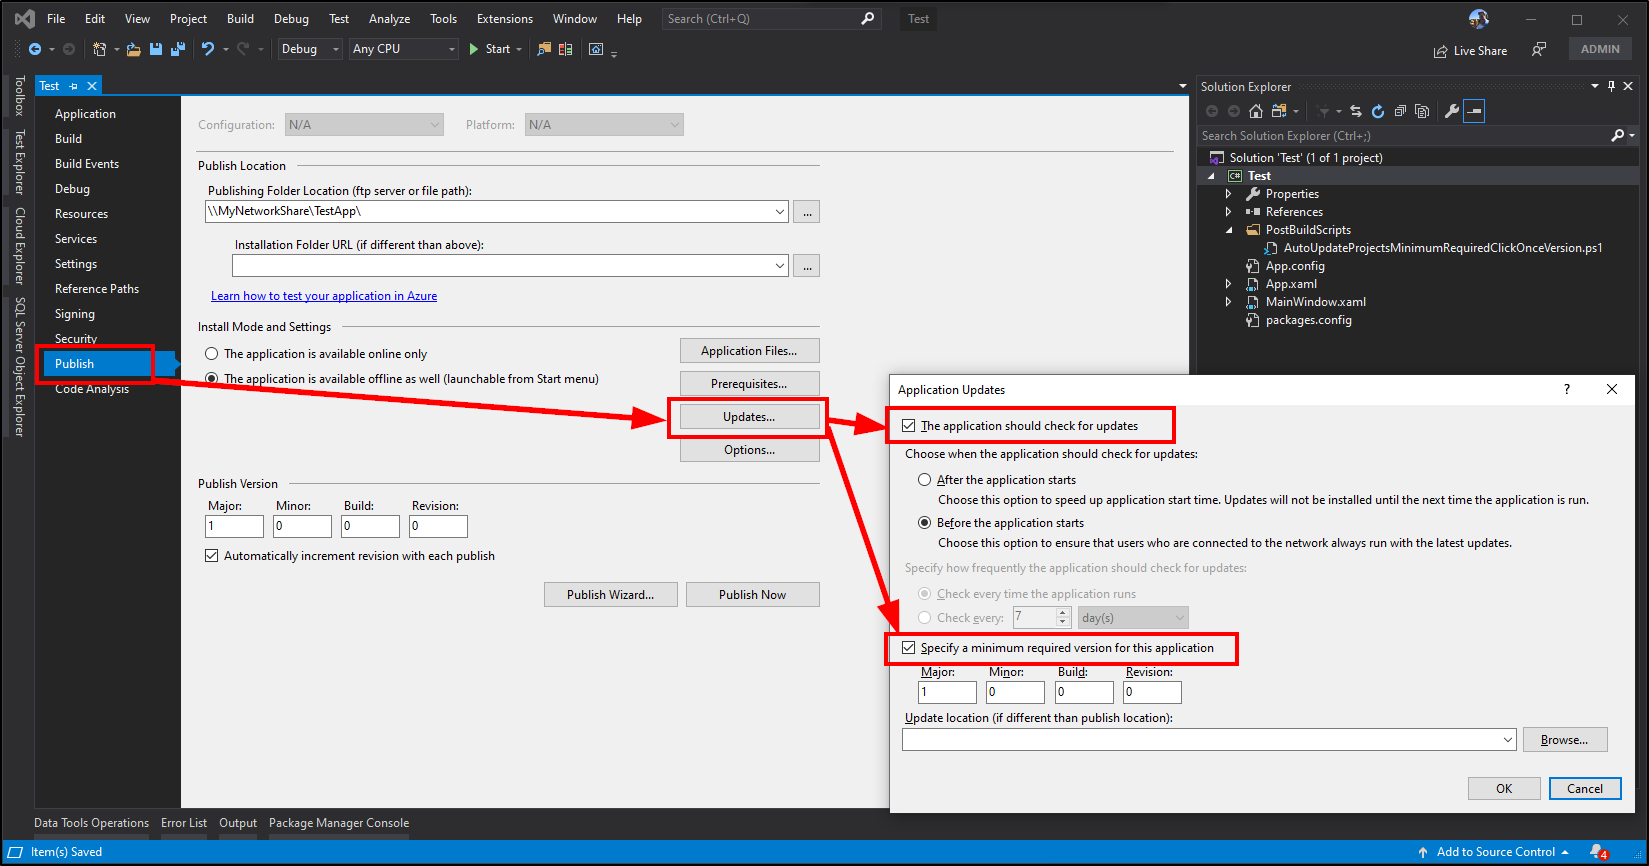Click the Options button
The width and height of the screenshot is (1649, 866).
click(x=749, y=450)
